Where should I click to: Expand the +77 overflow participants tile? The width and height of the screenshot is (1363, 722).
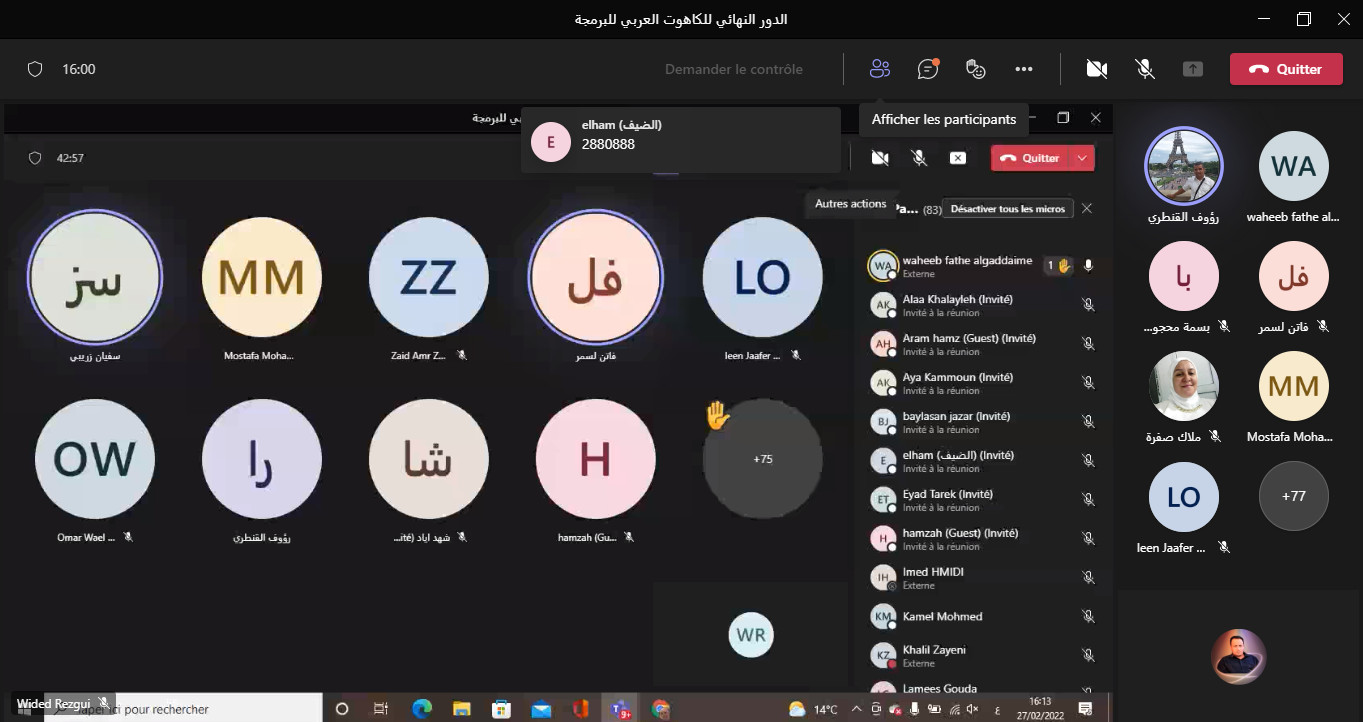[x=1294, y=496]
